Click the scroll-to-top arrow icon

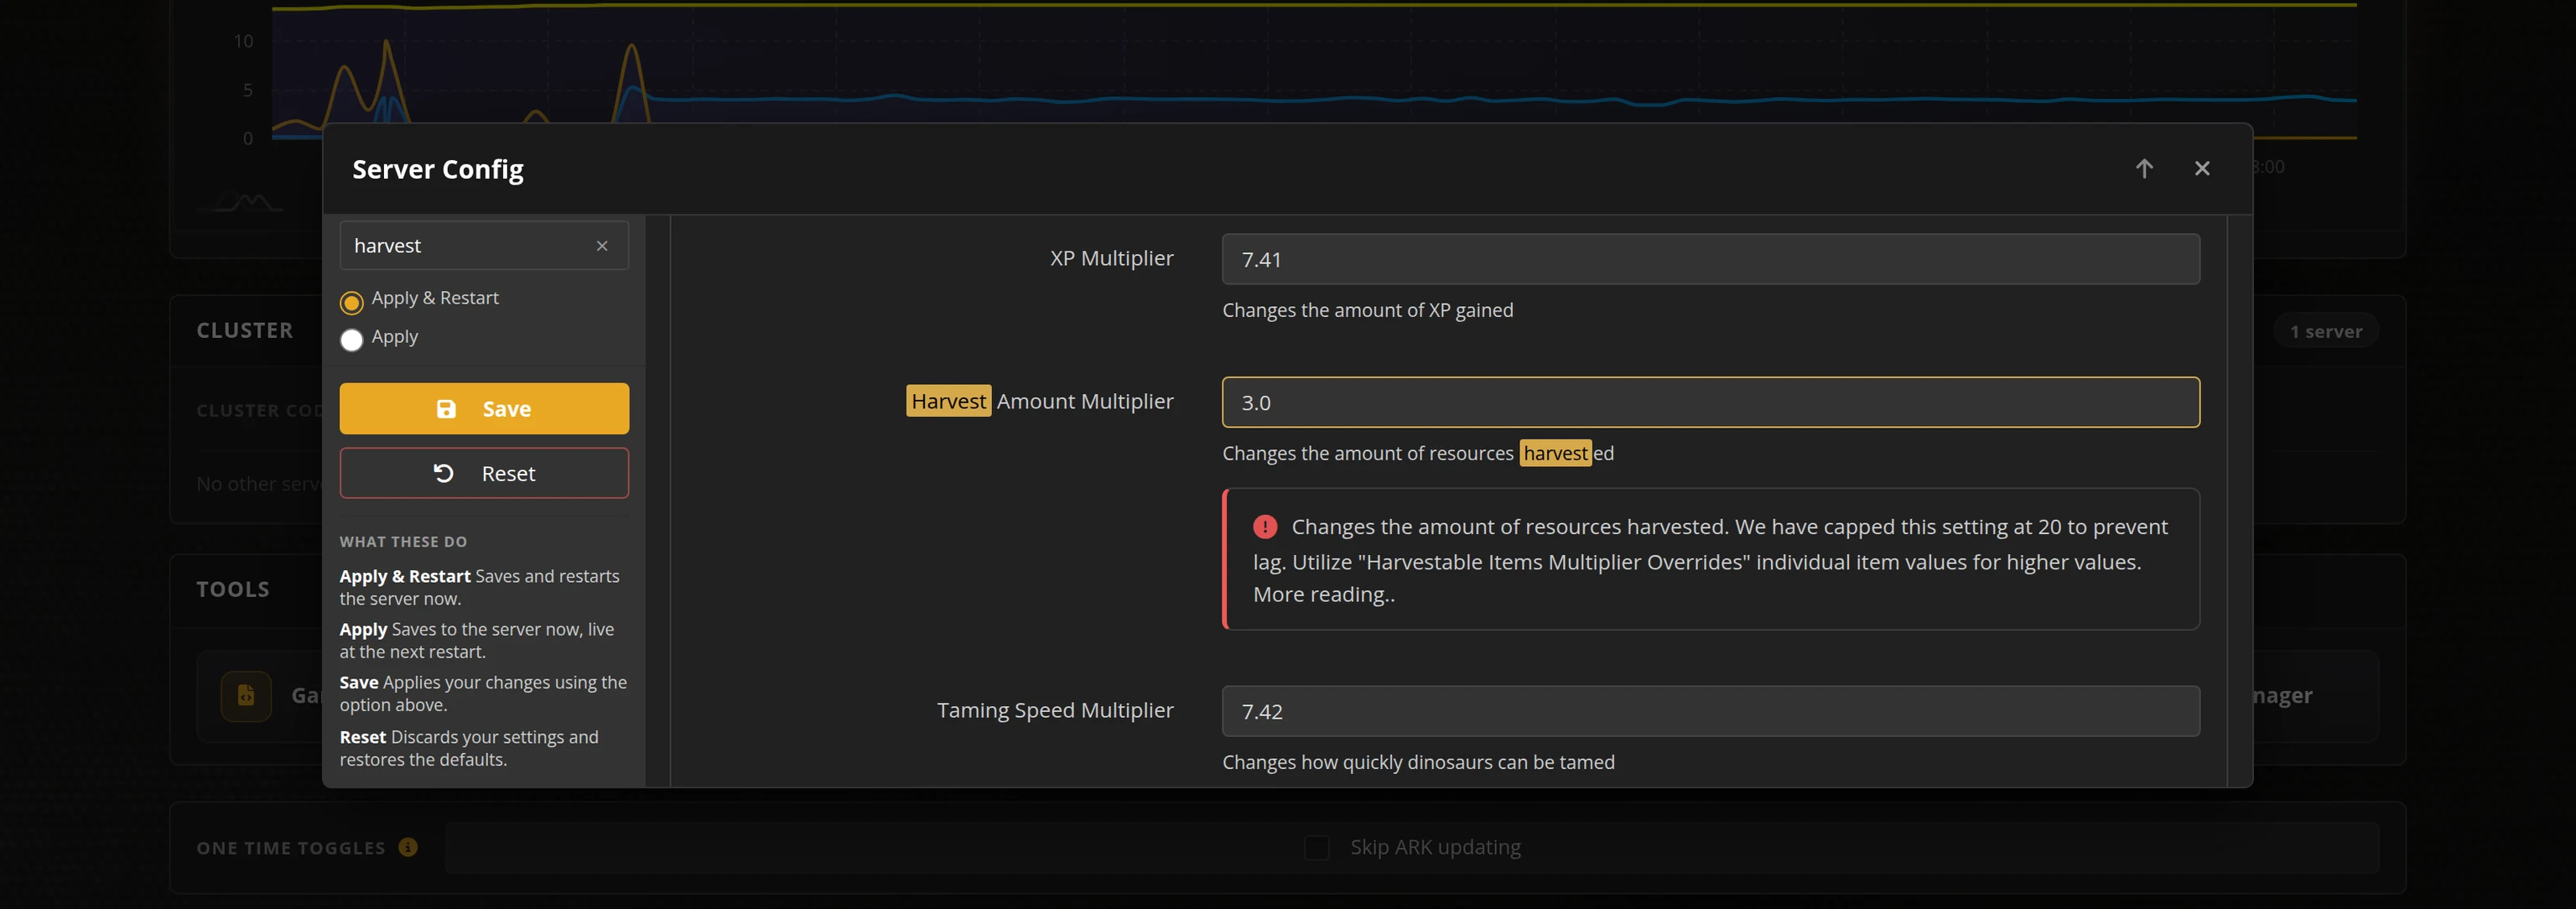(2143, 168)
